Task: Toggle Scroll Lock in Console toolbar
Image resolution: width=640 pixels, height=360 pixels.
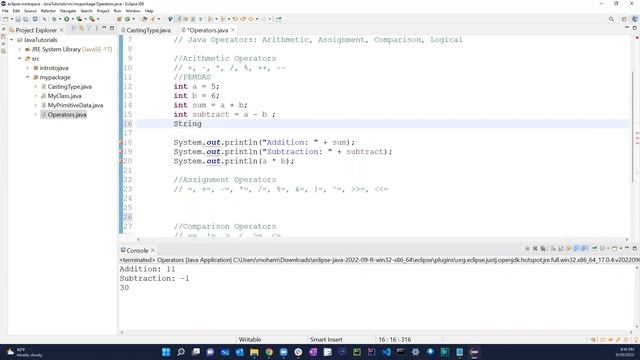Action: 560,249
